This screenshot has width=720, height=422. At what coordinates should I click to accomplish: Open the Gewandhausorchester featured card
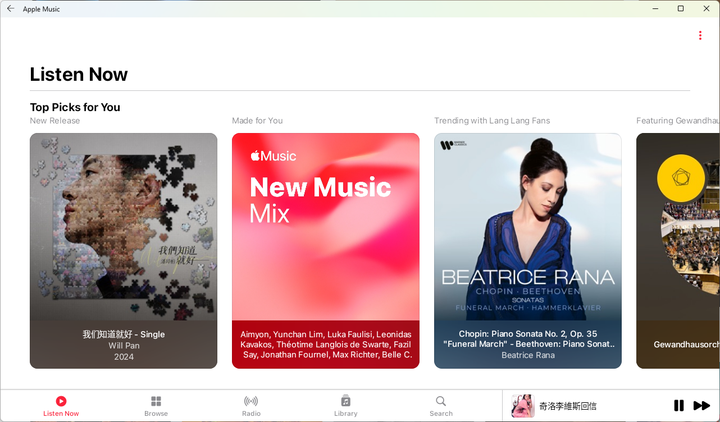click(678, 251)
